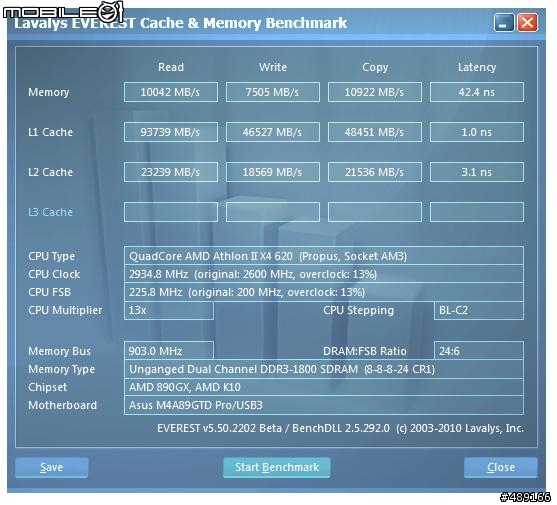The height and width of the screenshot is (505, 557).
Task: Select L2 Cache Copy value 21536 MB/s
Action: pyautogui.click(x=375, y=172)
